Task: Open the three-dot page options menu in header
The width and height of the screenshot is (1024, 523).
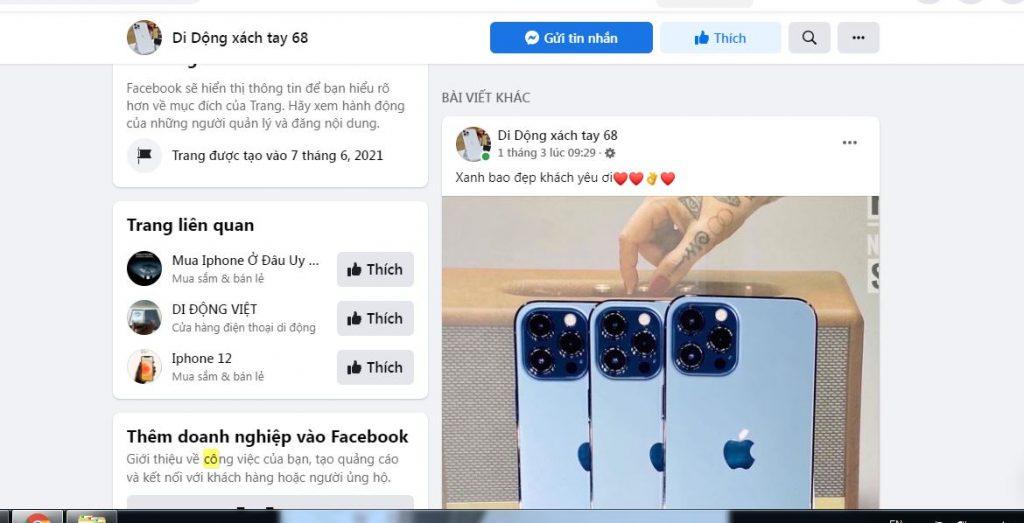Action: (858, 38)
